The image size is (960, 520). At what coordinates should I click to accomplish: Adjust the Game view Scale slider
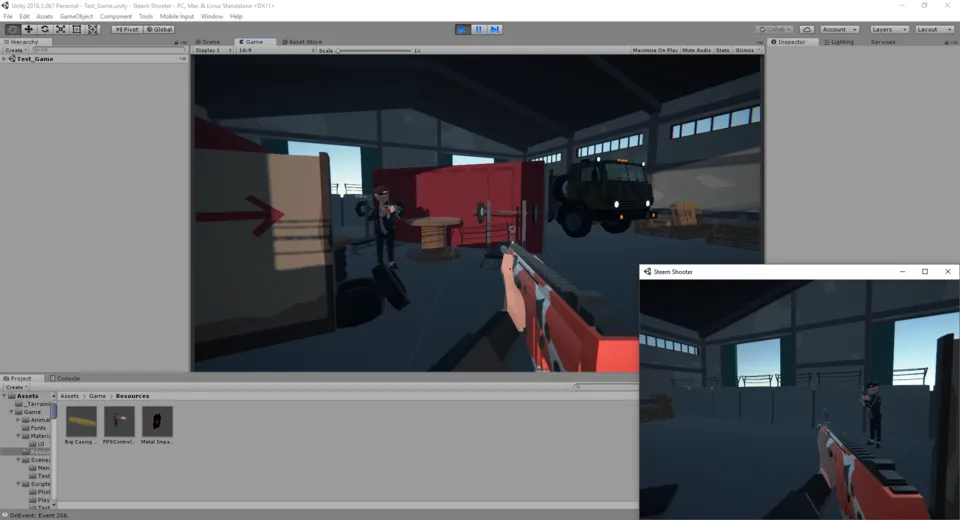tap(373, 50)
